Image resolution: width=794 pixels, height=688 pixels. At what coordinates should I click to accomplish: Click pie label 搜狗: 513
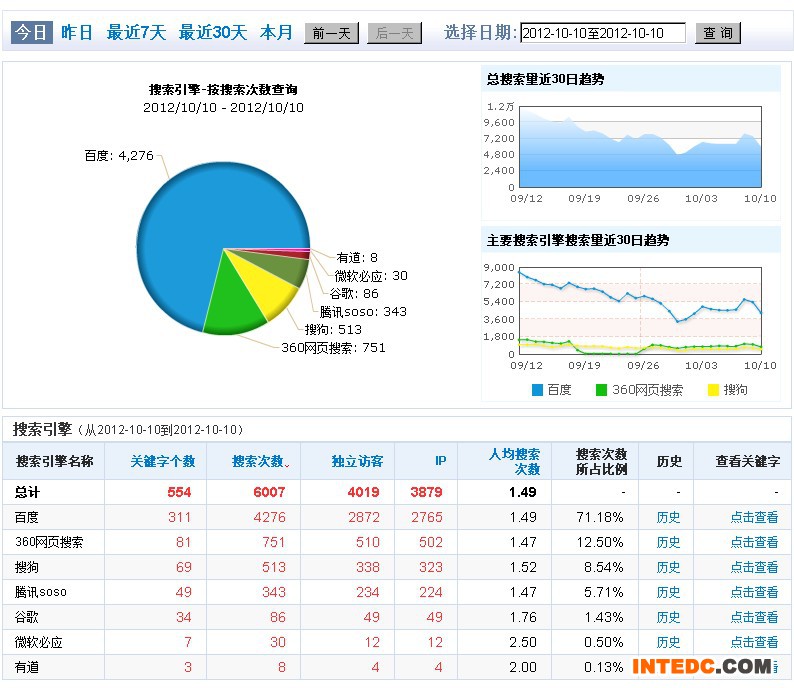(x=333, y=330)
